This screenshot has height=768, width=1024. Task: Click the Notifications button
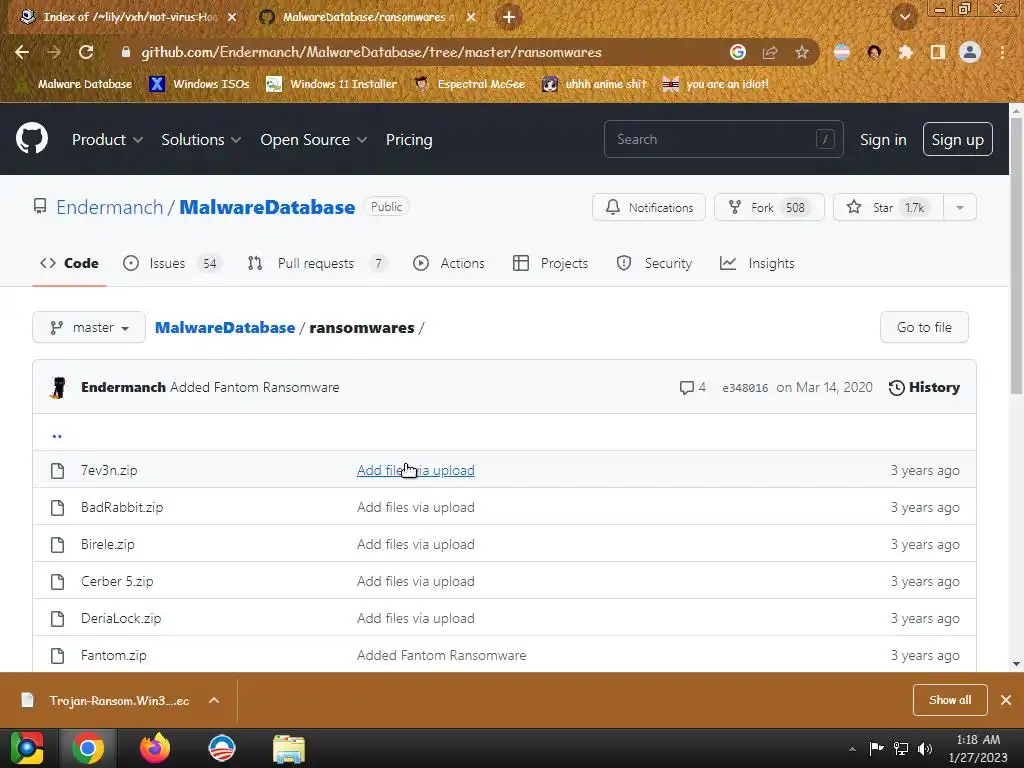[648, 208]
